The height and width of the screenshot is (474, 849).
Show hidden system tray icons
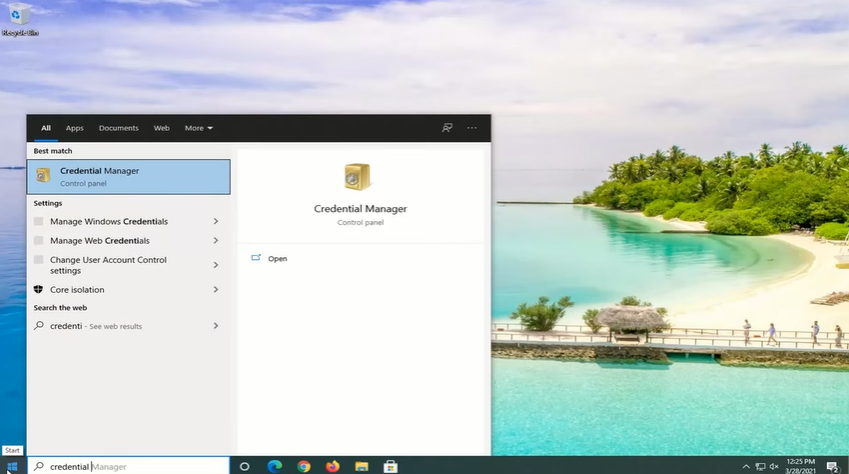pyautogui.click(x=746, y=466)
